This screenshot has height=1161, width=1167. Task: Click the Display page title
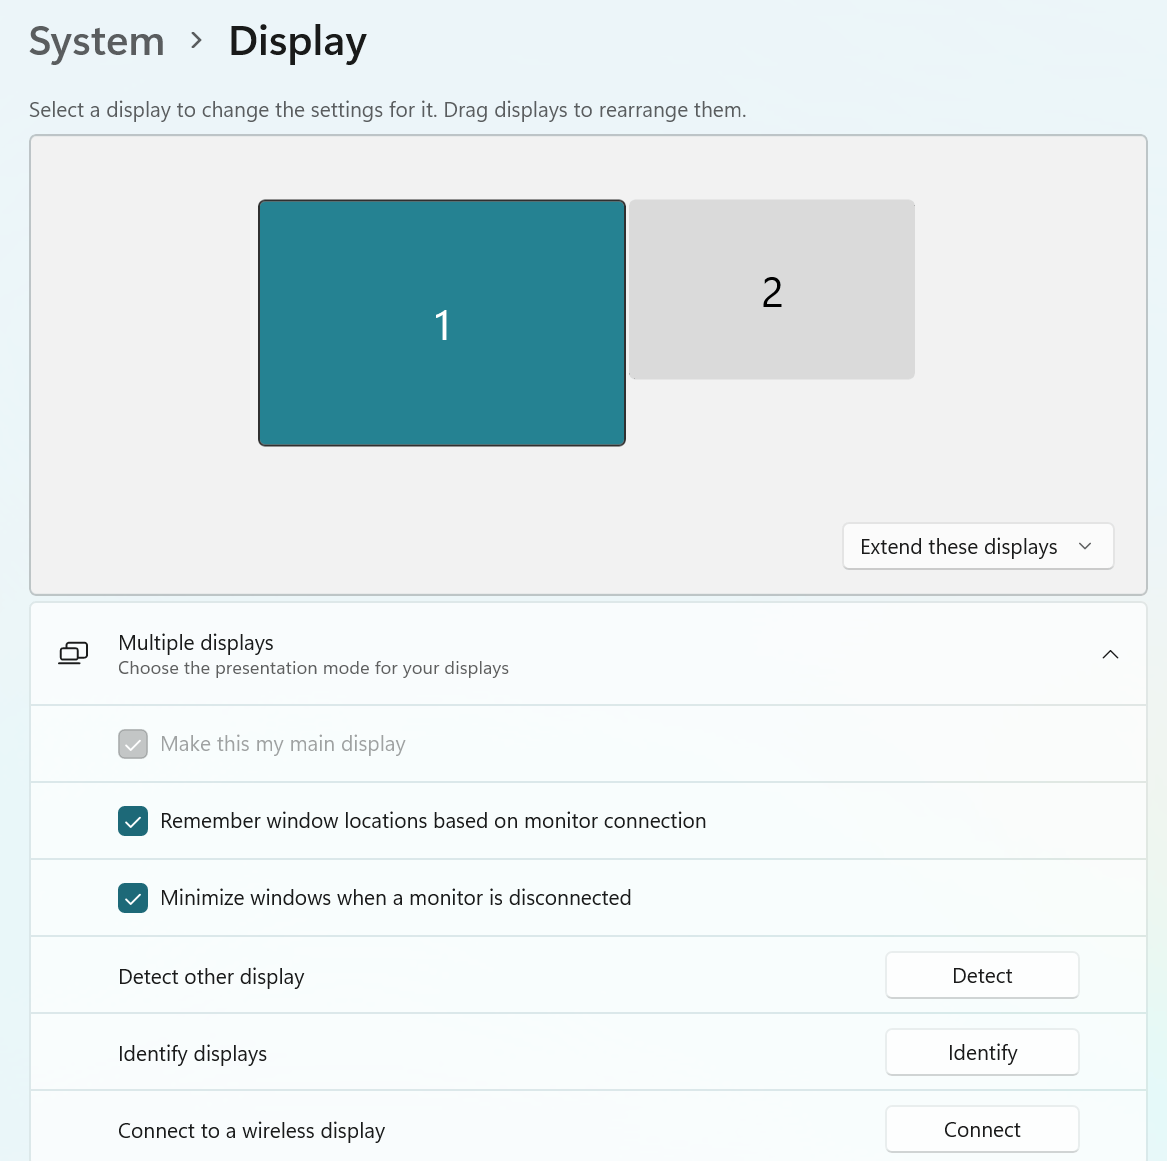click(298, 42)
